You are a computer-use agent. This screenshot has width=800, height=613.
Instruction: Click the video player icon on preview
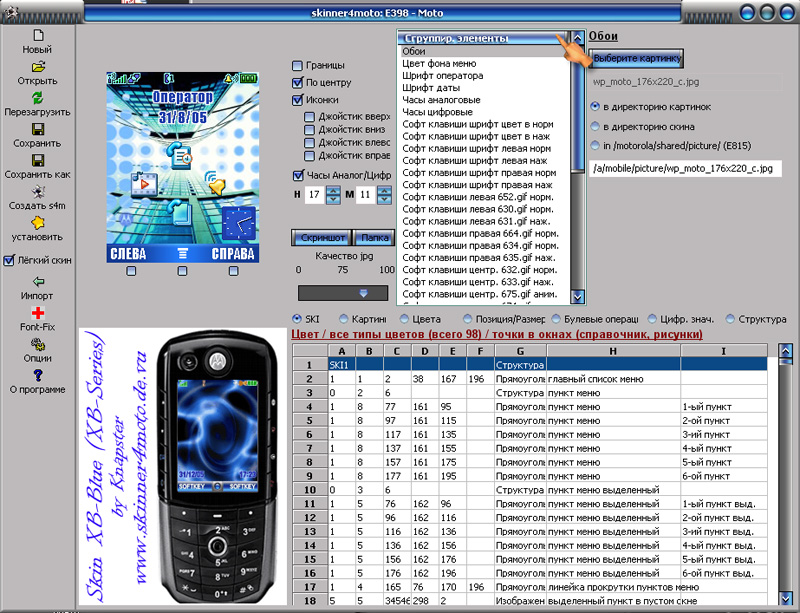pyautogui.click(x=144, y=184)
